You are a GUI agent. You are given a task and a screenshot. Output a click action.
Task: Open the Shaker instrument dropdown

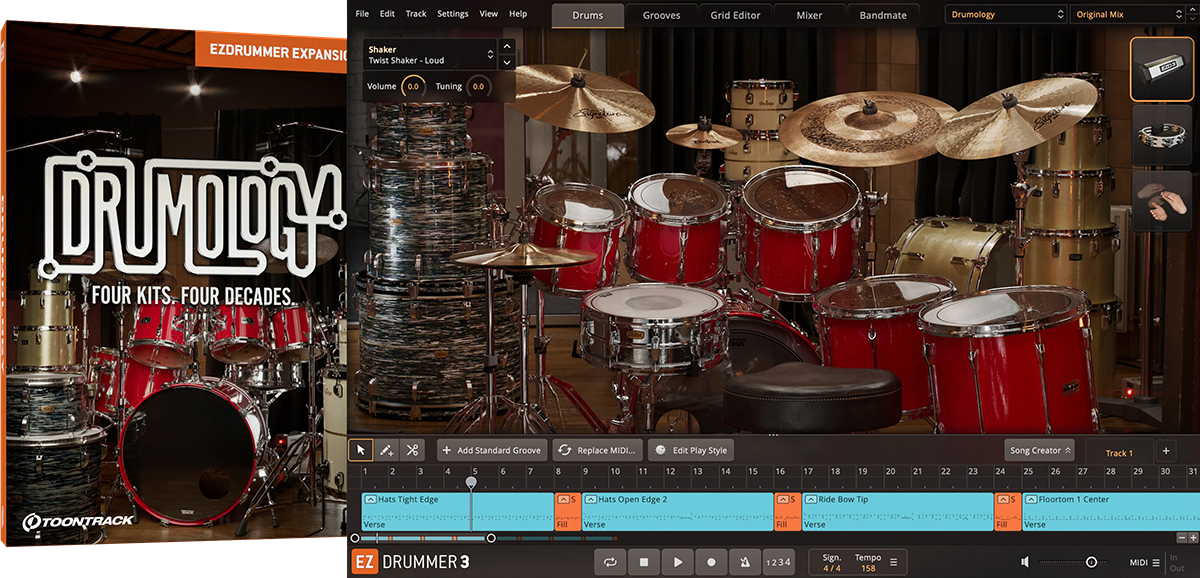[x=431, y=54]
